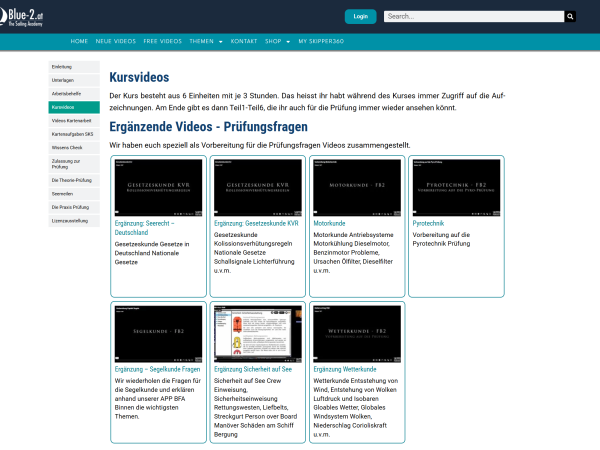
Task: Select Seemeilen in the sidebar
Action: (x=74, y=194)
